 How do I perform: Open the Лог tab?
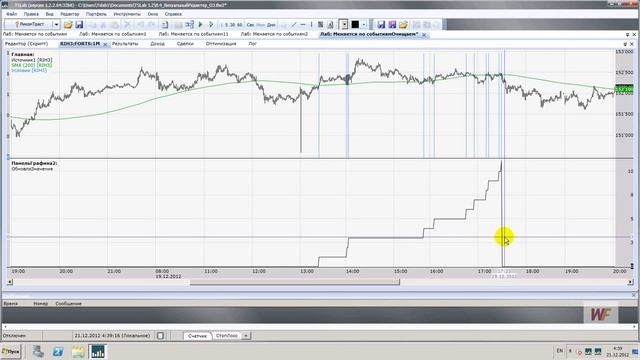point(253,44)
